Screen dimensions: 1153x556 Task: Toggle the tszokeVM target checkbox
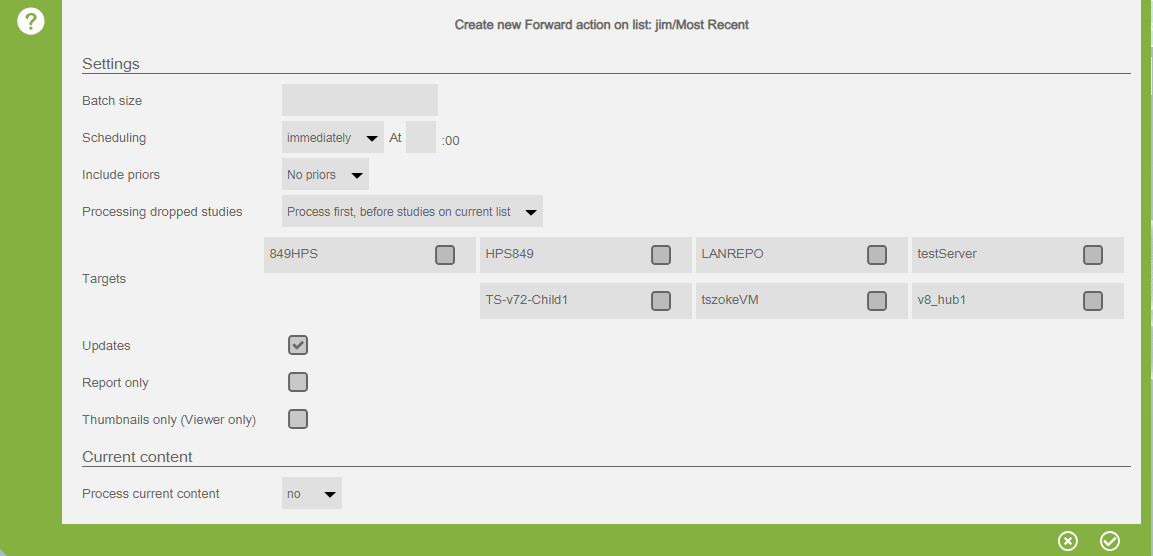pos(877,301)
